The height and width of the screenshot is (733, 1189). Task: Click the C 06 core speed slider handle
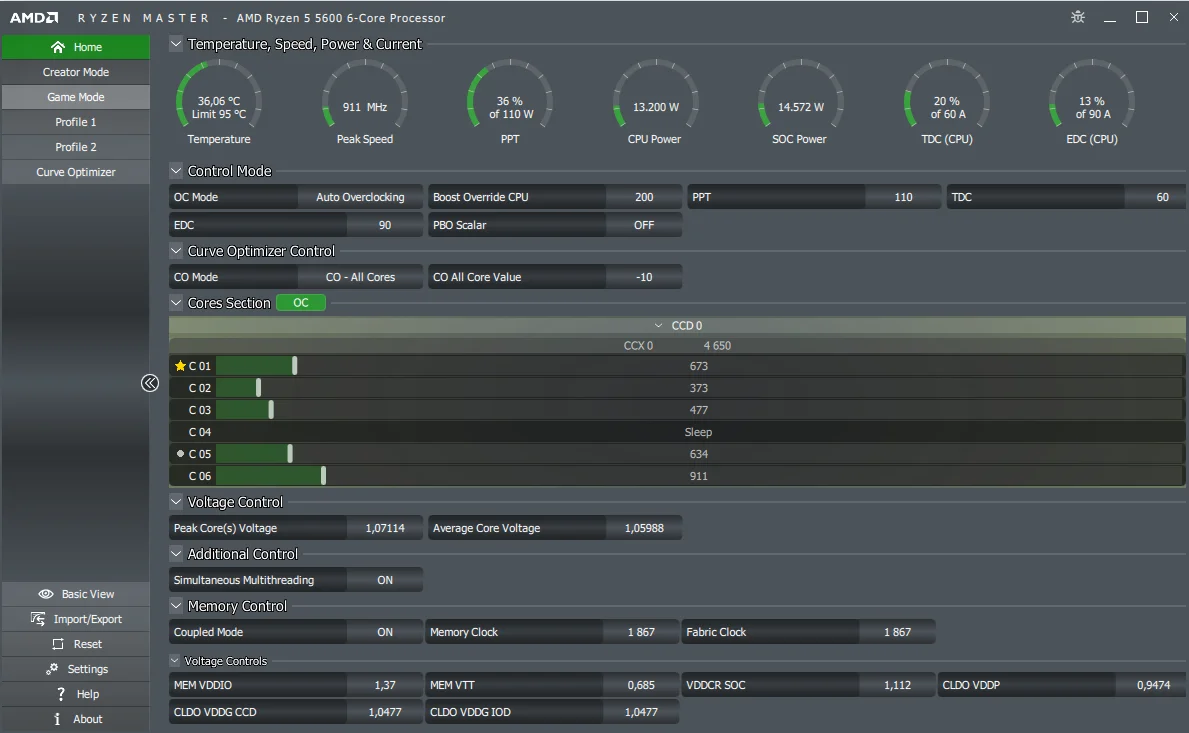point(323,475)
